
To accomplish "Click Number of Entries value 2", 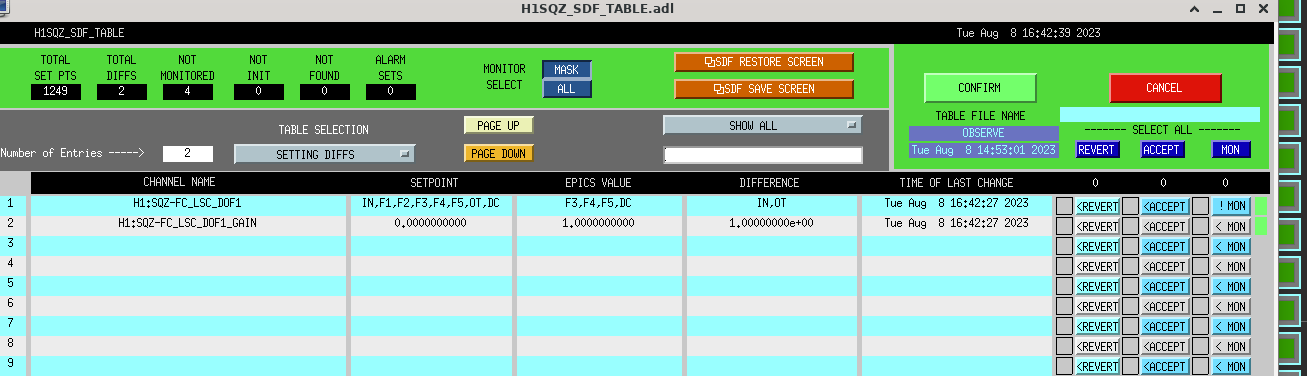I will (187, 154).
